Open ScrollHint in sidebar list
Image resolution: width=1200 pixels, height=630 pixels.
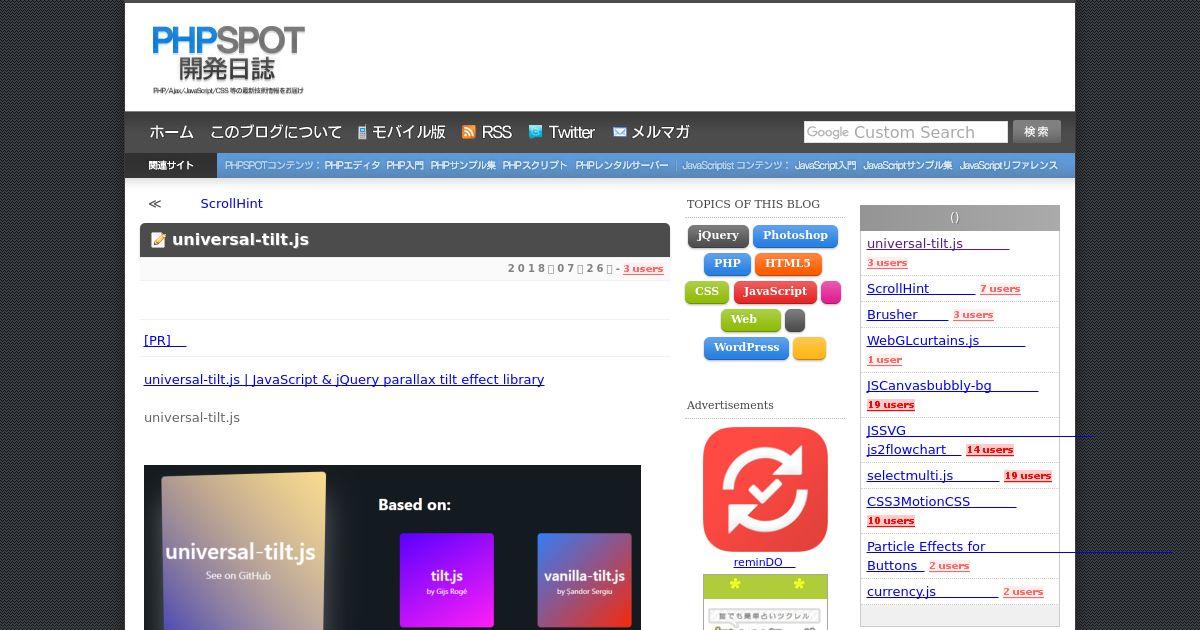[x=921, y=288]
